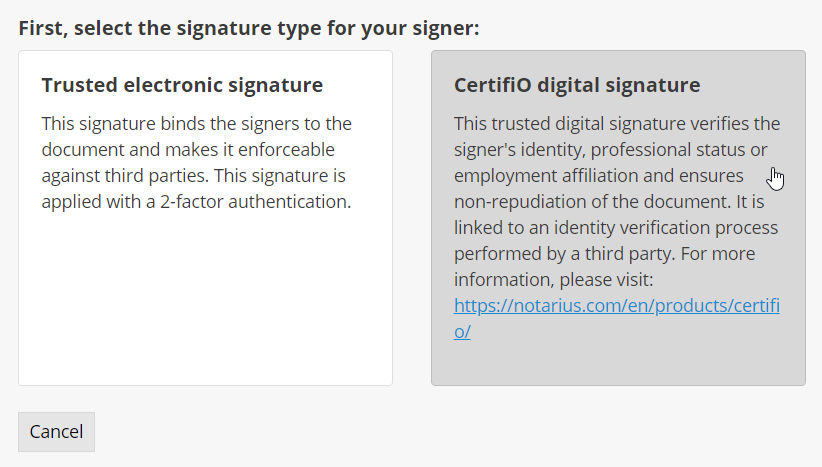The height and width of the screenshot is (467, 822).
Task: Click empty space inside Trusted electronic signature card
Action: pos(205,300)
